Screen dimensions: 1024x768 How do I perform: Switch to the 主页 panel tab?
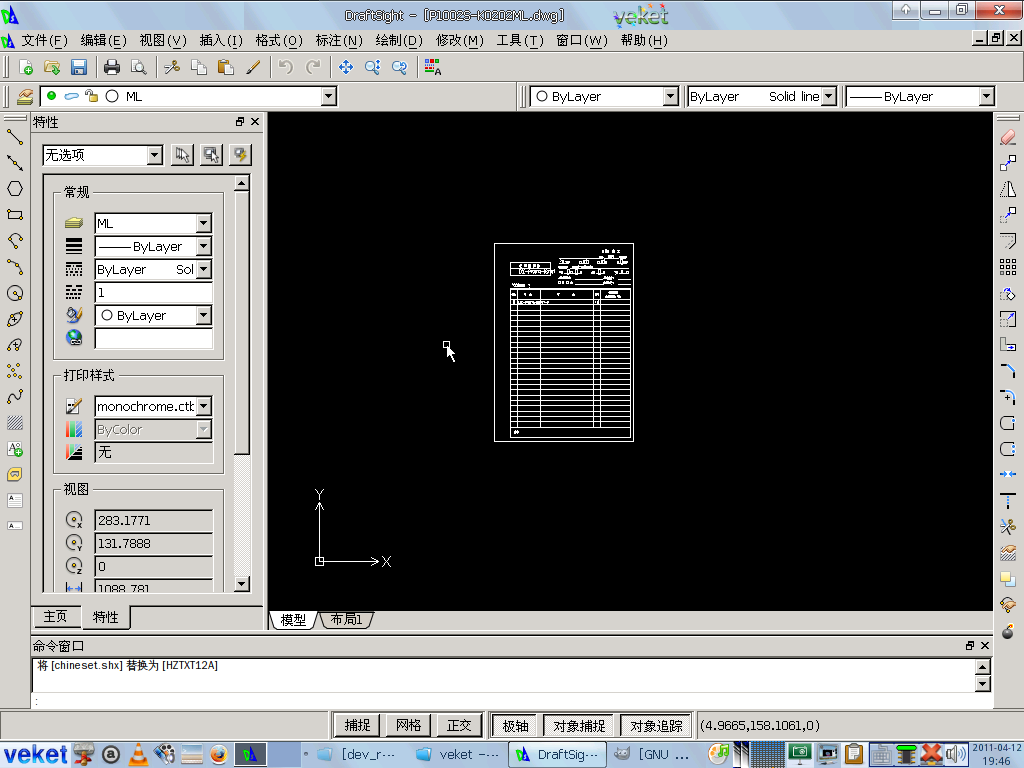56,616
